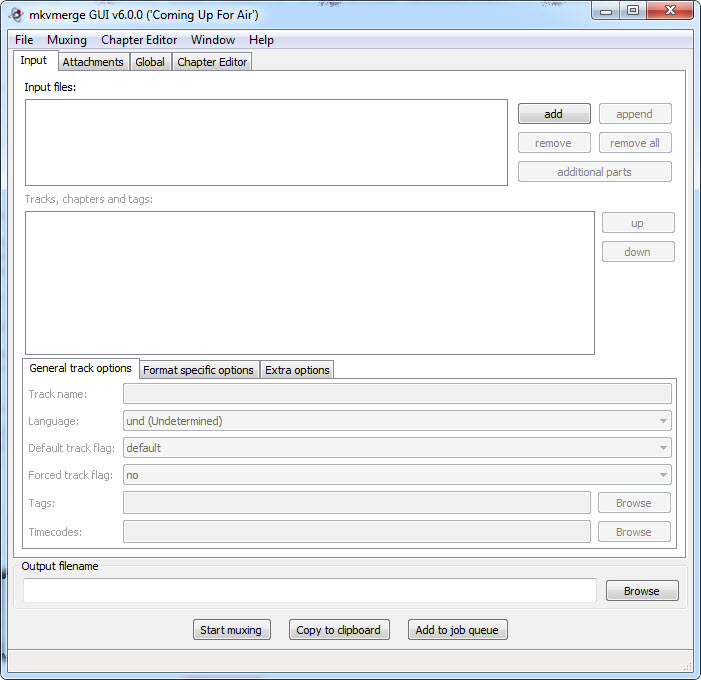Minimize the mkvmerge GUI window
Image resolution: width=701 pixels, height=680 pixels.
click(606, 11)
